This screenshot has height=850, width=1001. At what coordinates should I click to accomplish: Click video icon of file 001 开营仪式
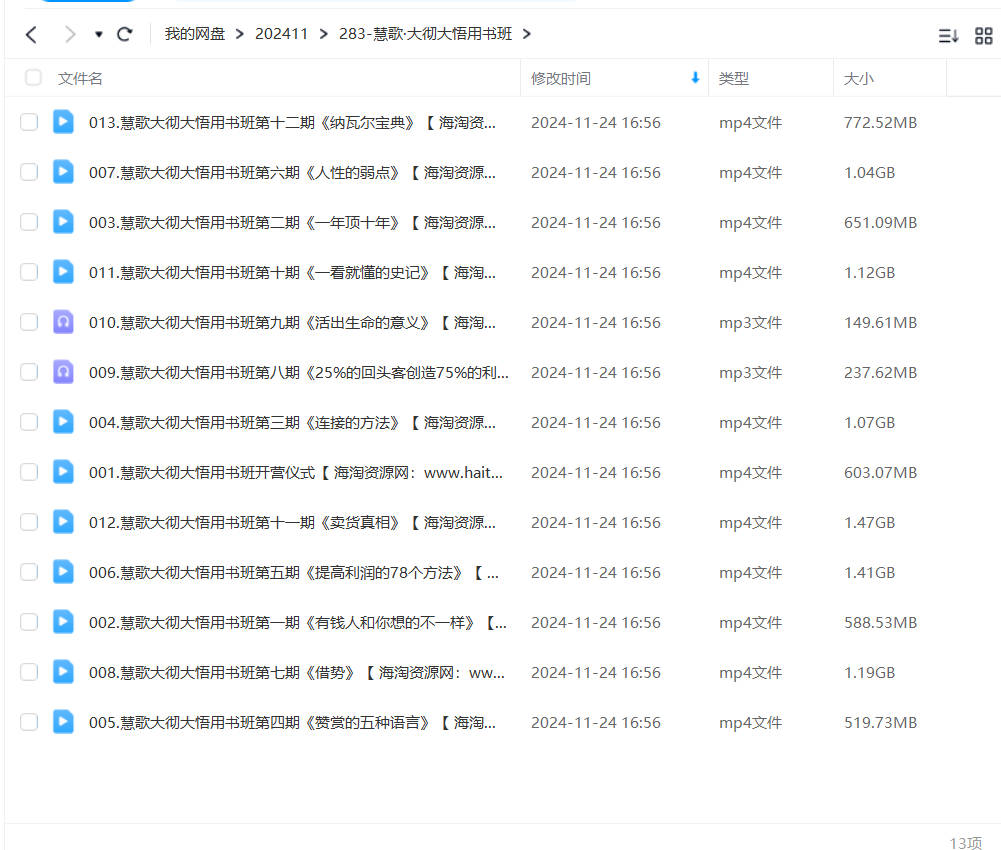(x=63, y=472)
